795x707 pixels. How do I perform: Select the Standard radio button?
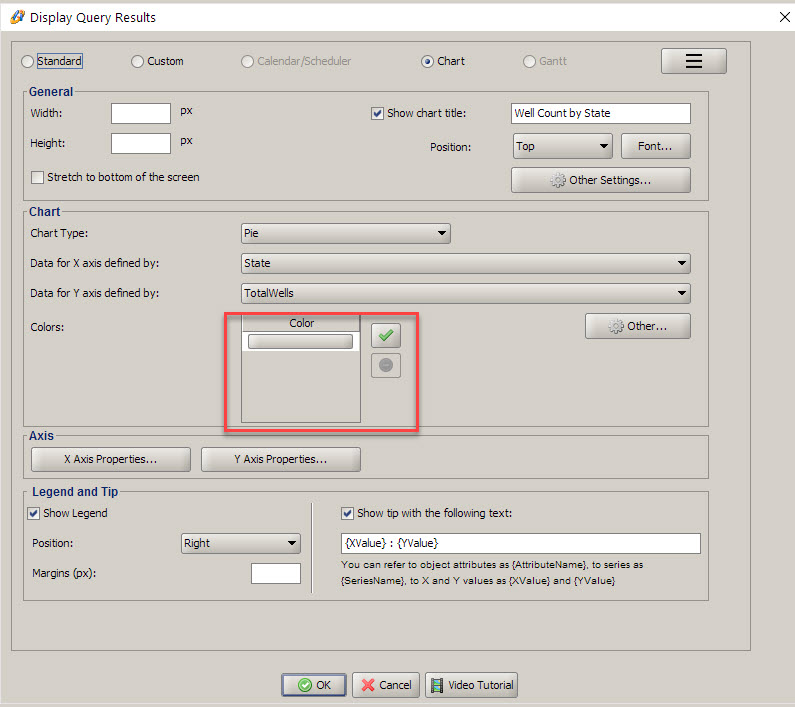[27, 61]
